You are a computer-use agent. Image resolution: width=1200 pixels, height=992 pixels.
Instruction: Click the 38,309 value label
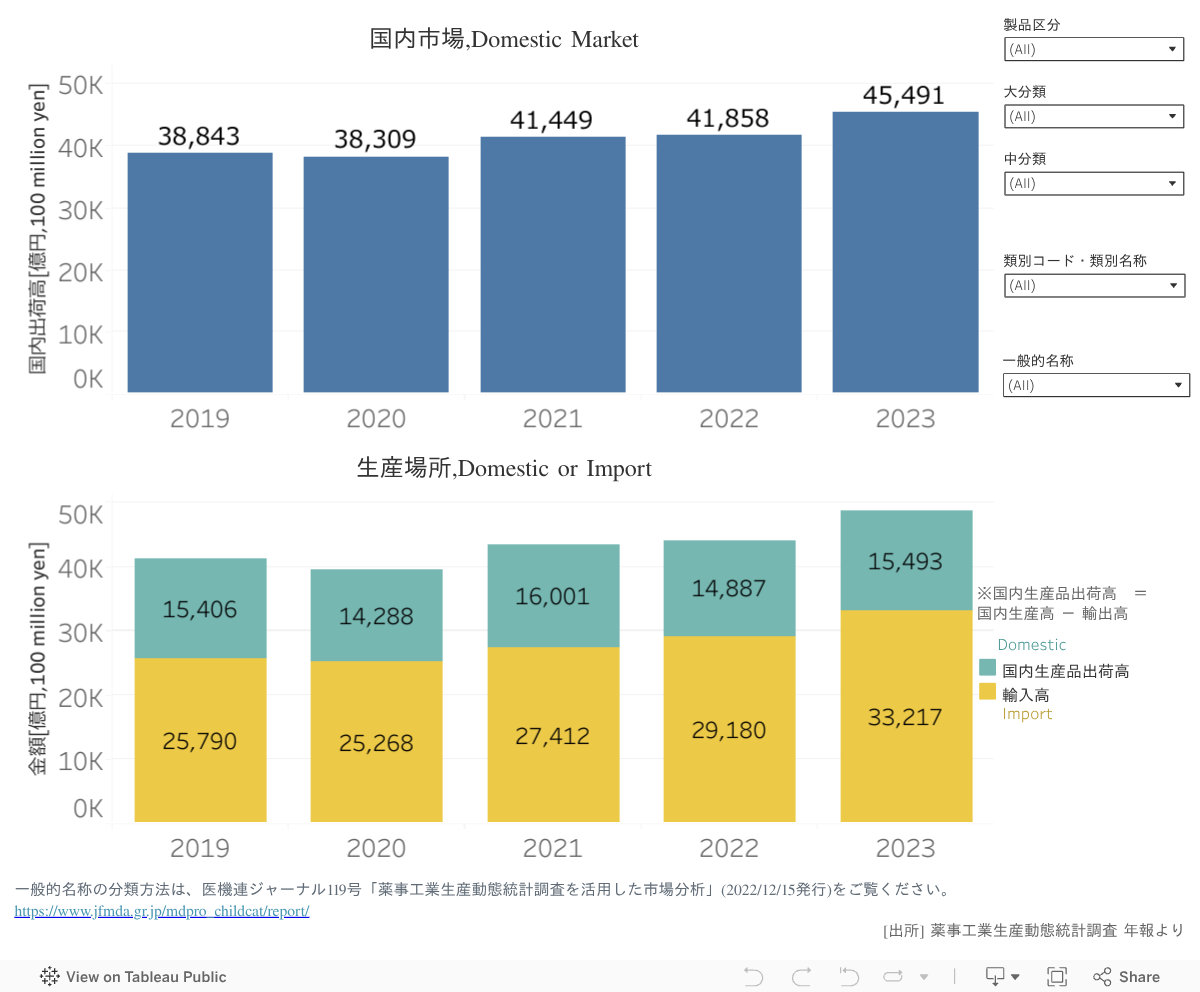tap(376, 140)
